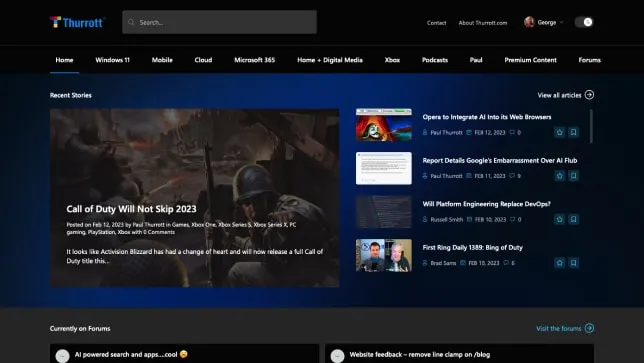Click Russell Smith author name

(446, 220)
